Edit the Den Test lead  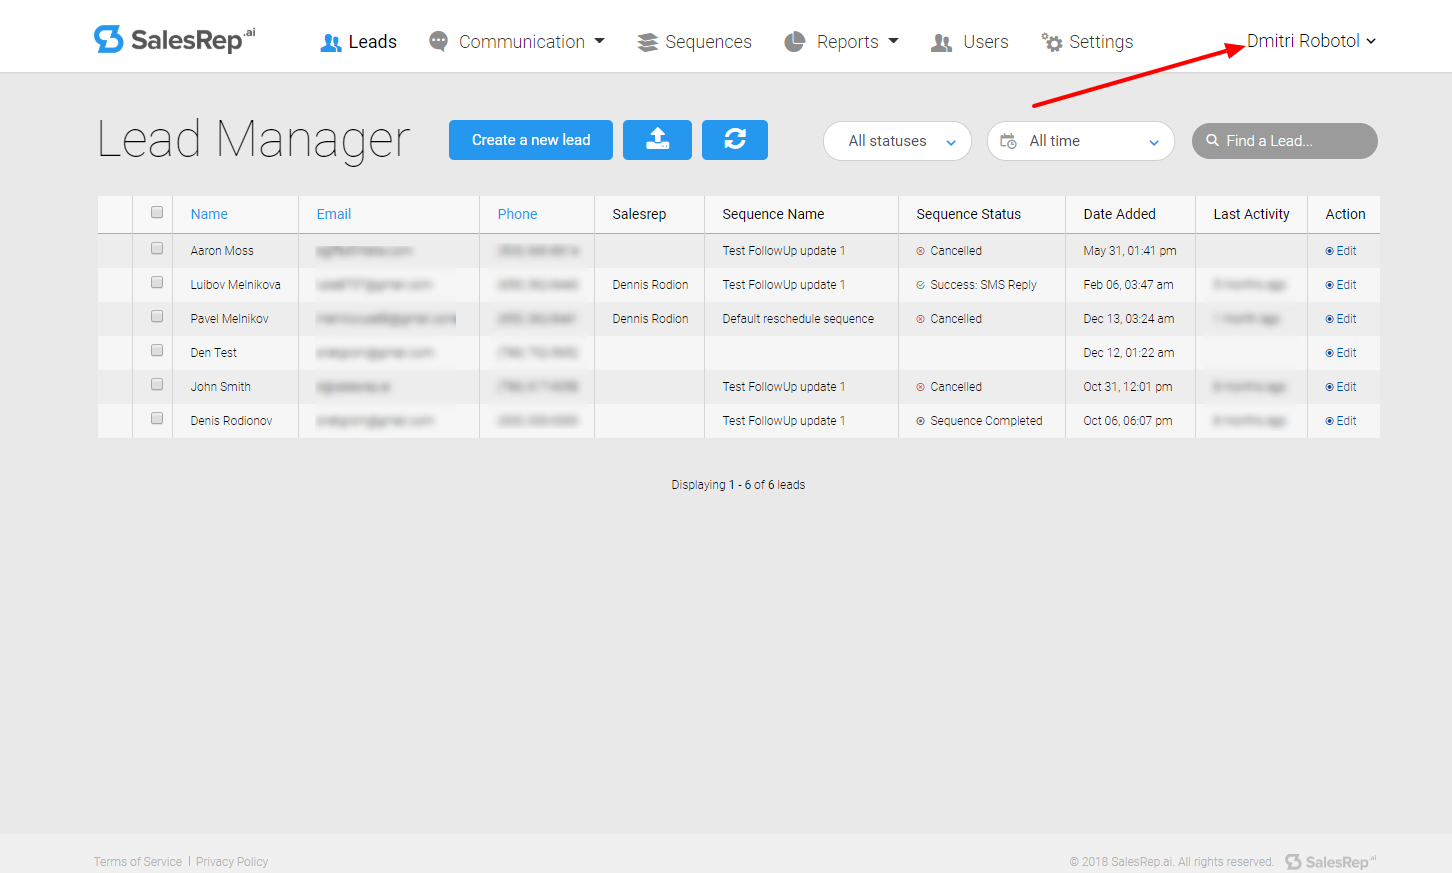[1341, 353]
